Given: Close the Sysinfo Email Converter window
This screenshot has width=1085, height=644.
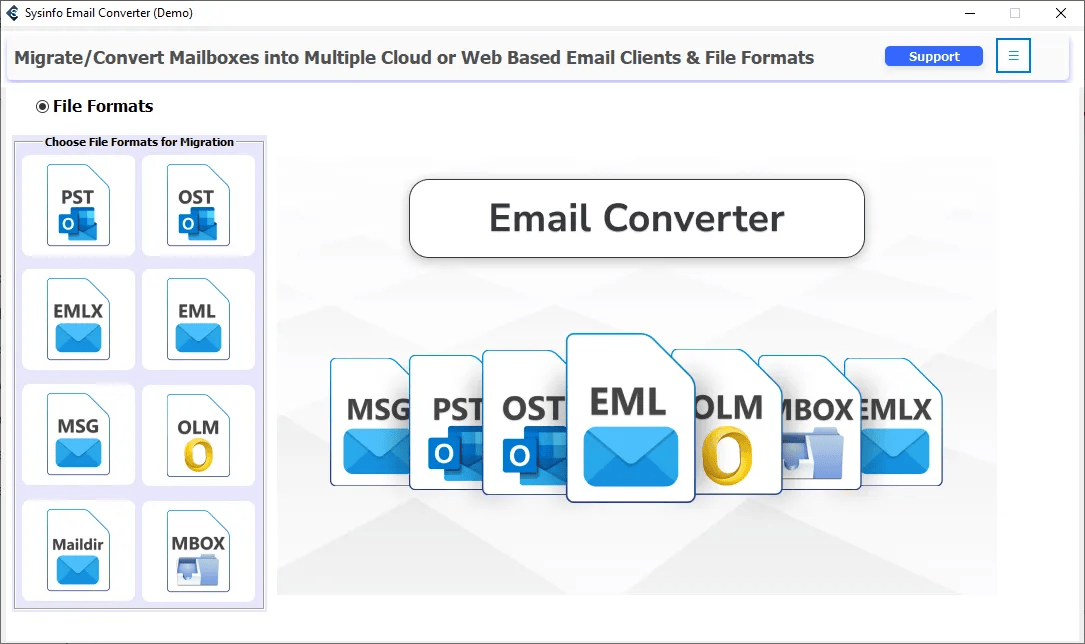Looking at the screenshot, I should coord(1060,13).
